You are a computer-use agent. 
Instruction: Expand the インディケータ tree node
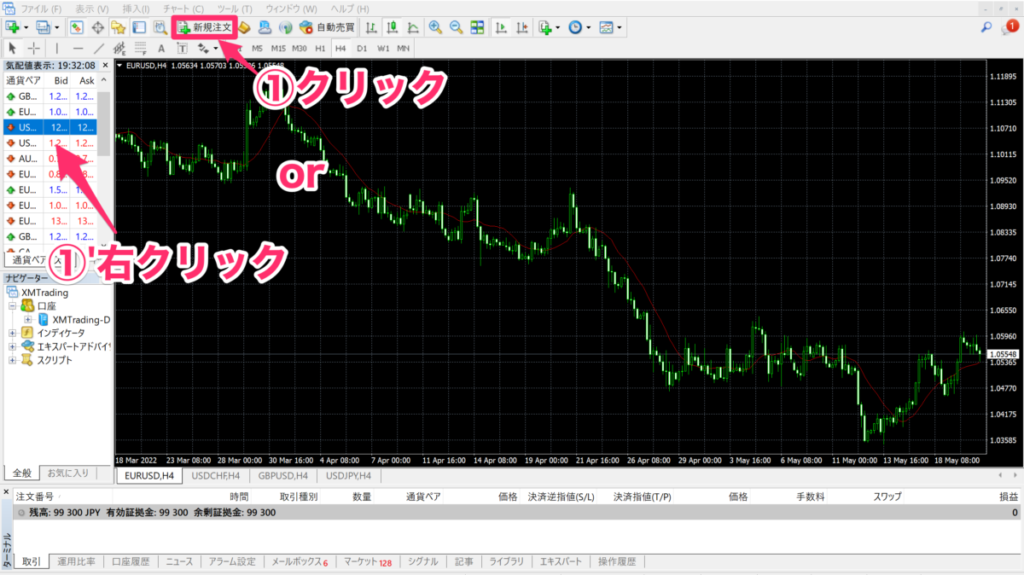tap(12, 333)
